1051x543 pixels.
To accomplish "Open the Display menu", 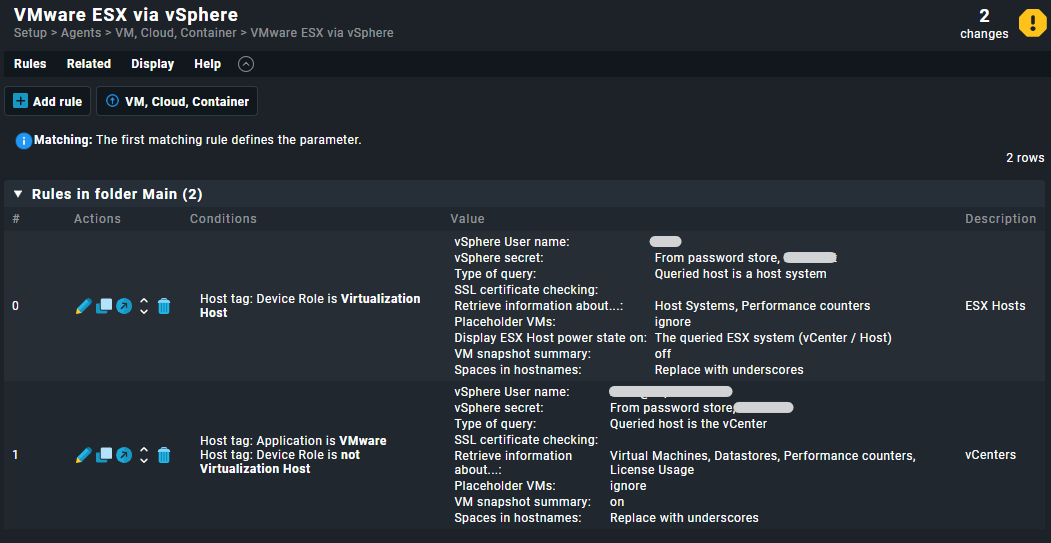I will coord(153,64).
